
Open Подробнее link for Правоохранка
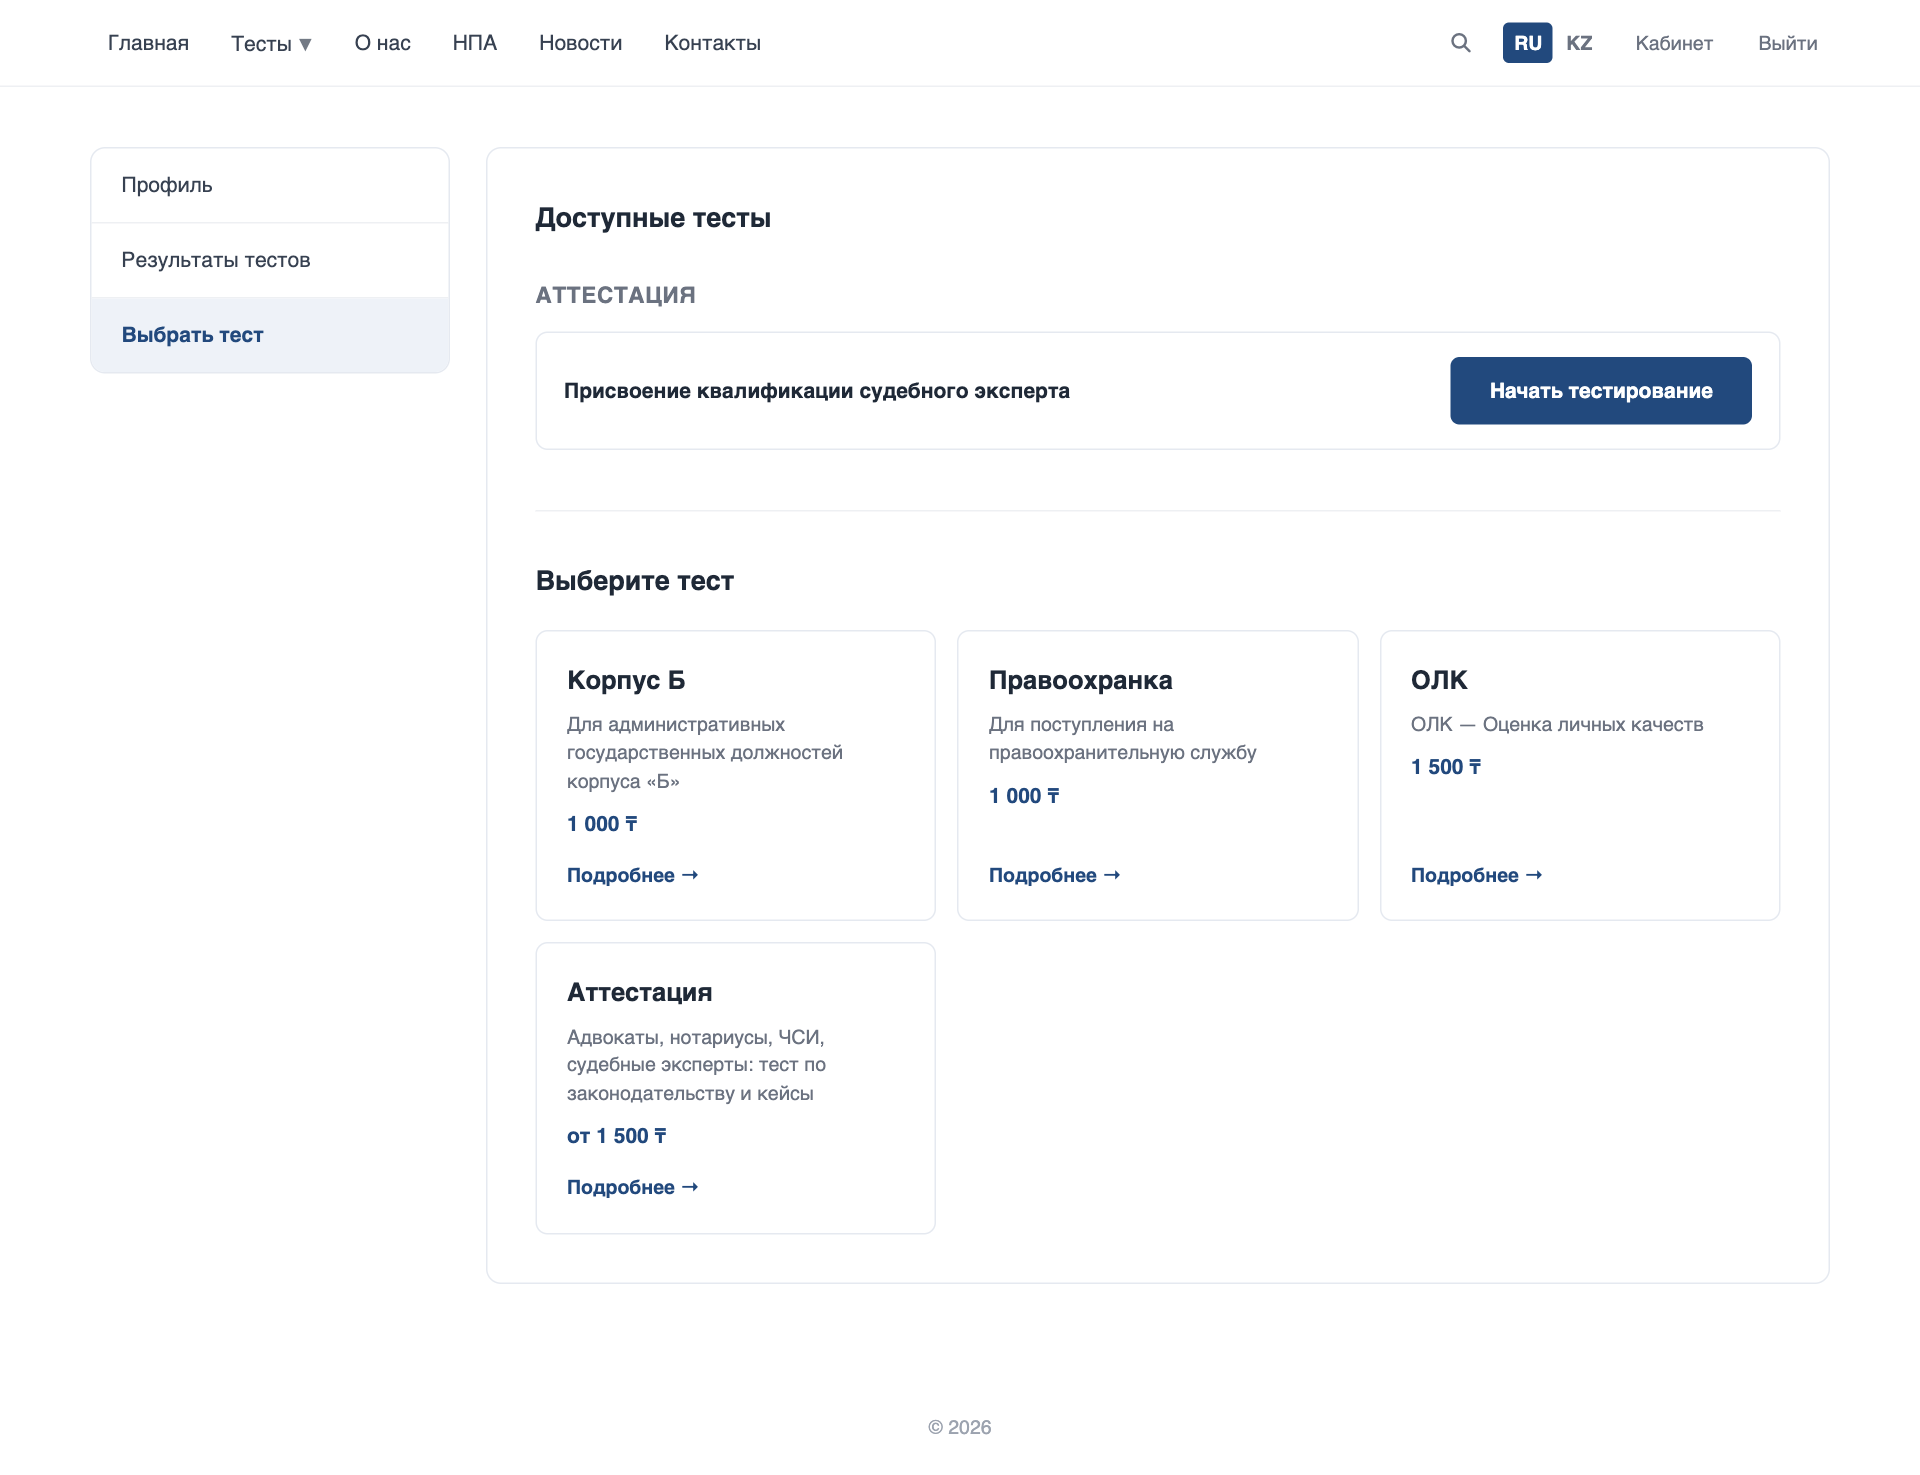(1054, 875)
